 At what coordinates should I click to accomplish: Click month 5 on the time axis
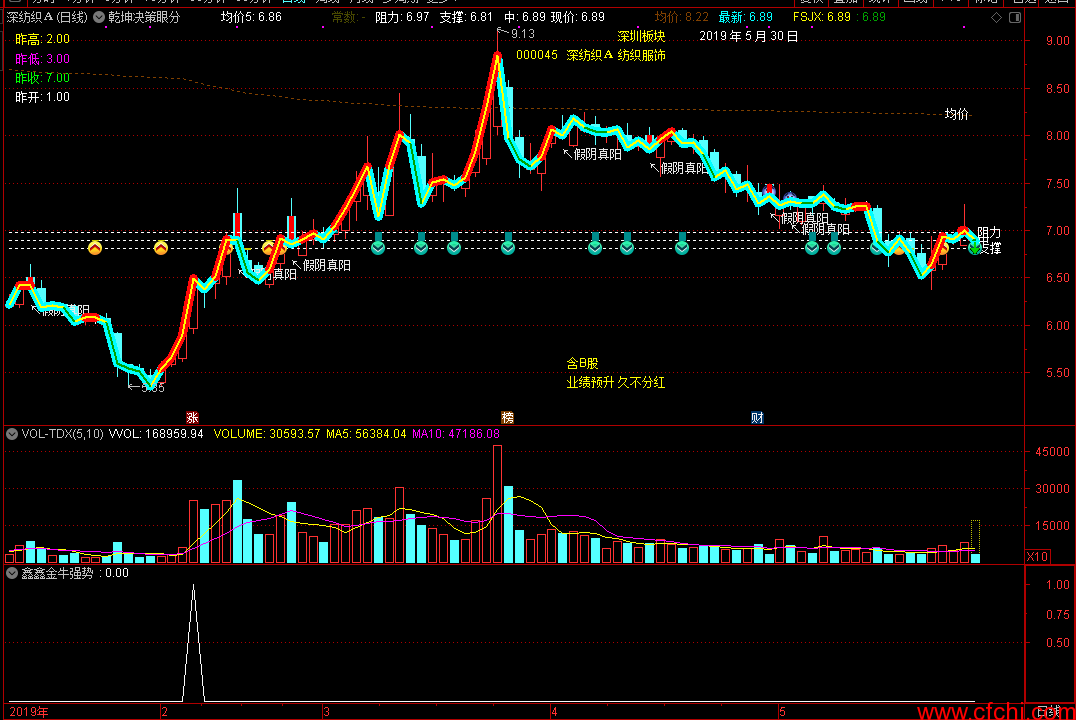tap(782, 712)
